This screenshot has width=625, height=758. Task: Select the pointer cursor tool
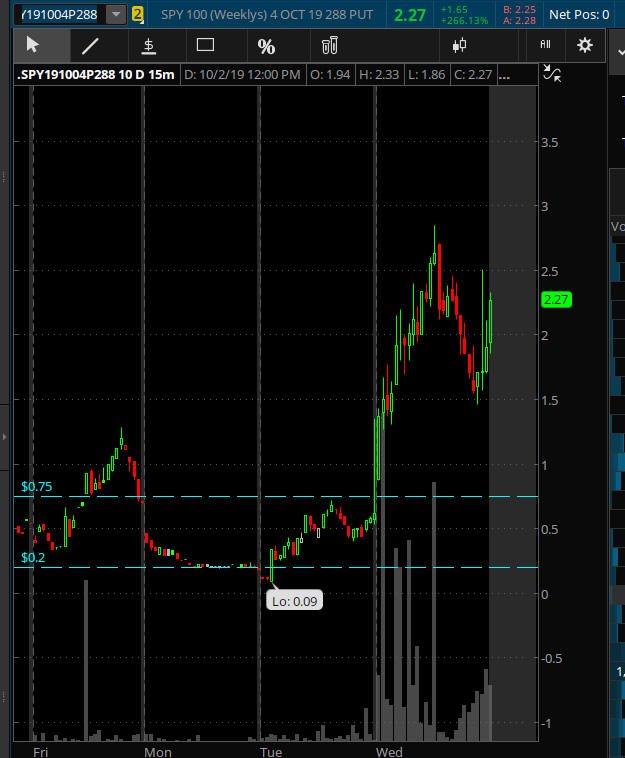point(33,45)
